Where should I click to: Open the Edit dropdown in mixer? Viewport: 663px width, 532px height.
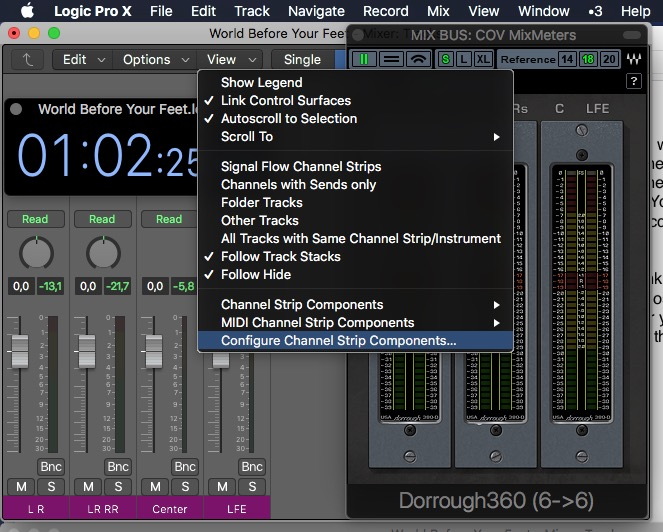point(83,60)
